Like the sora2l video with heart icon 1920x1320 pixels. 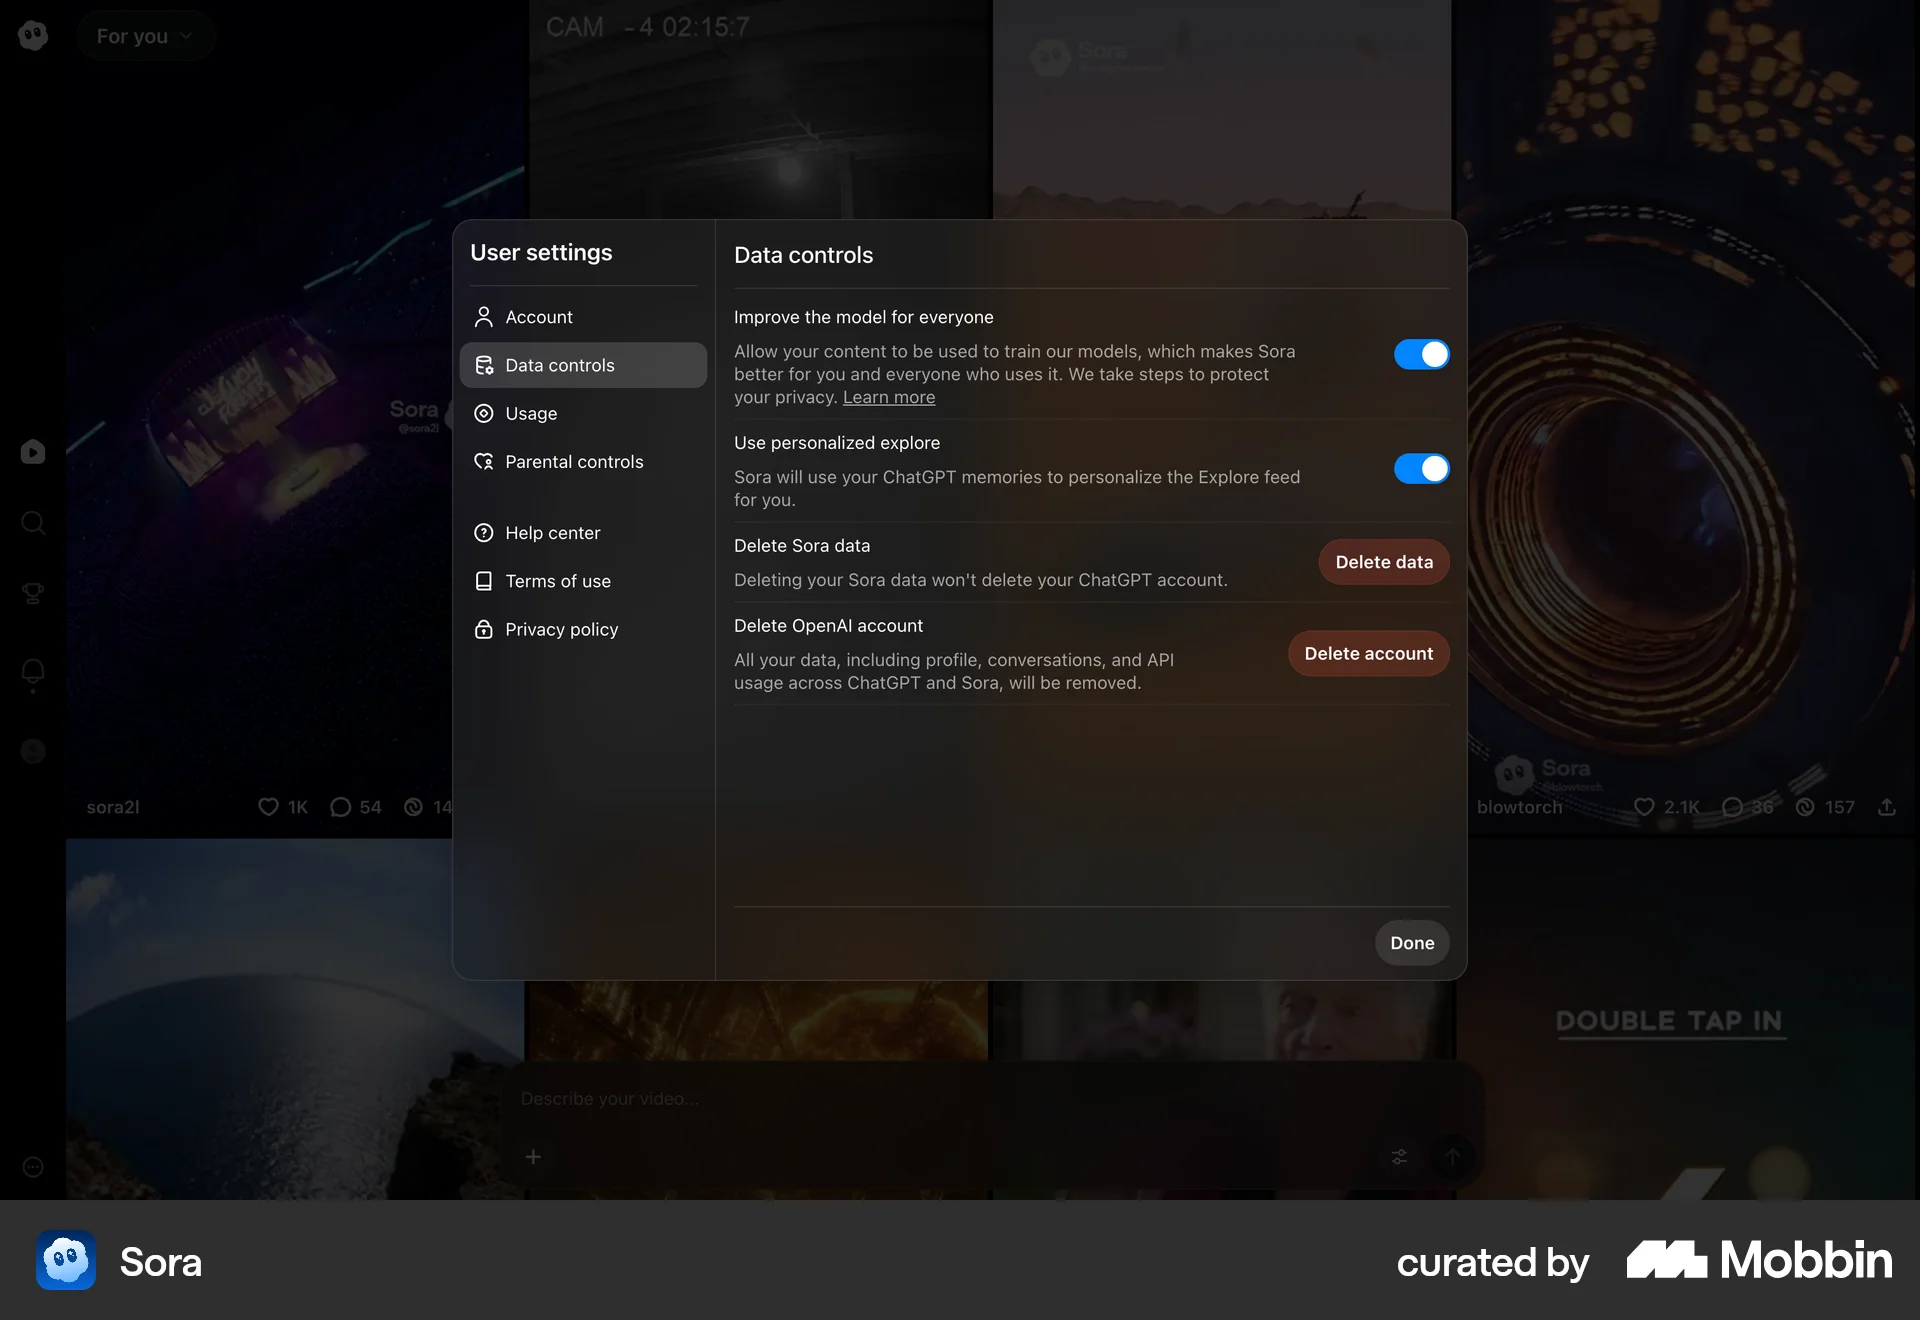pos(268,807)
